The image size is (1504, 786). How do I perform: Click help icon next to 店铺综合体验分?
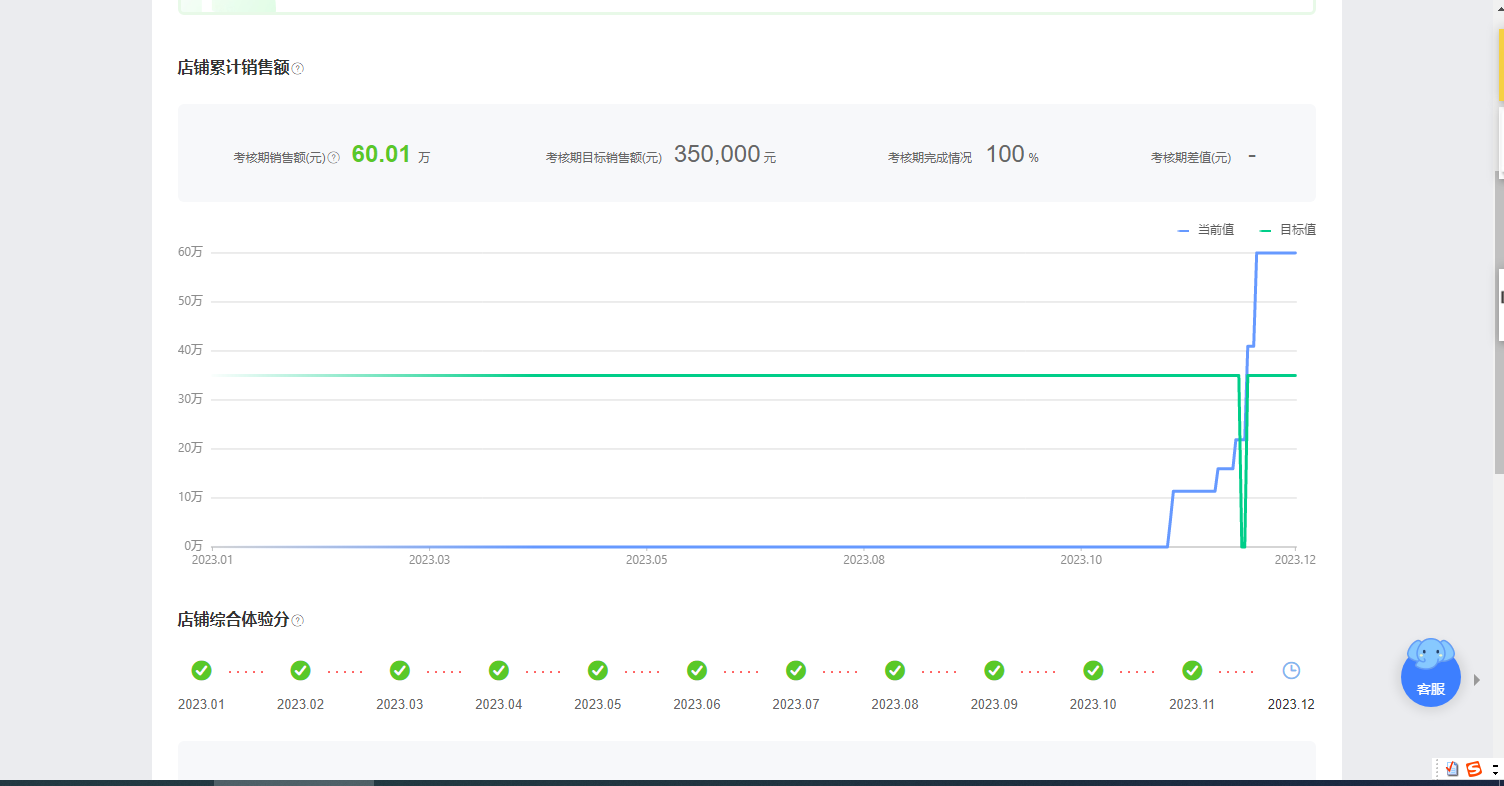click(x=298, y=621)
